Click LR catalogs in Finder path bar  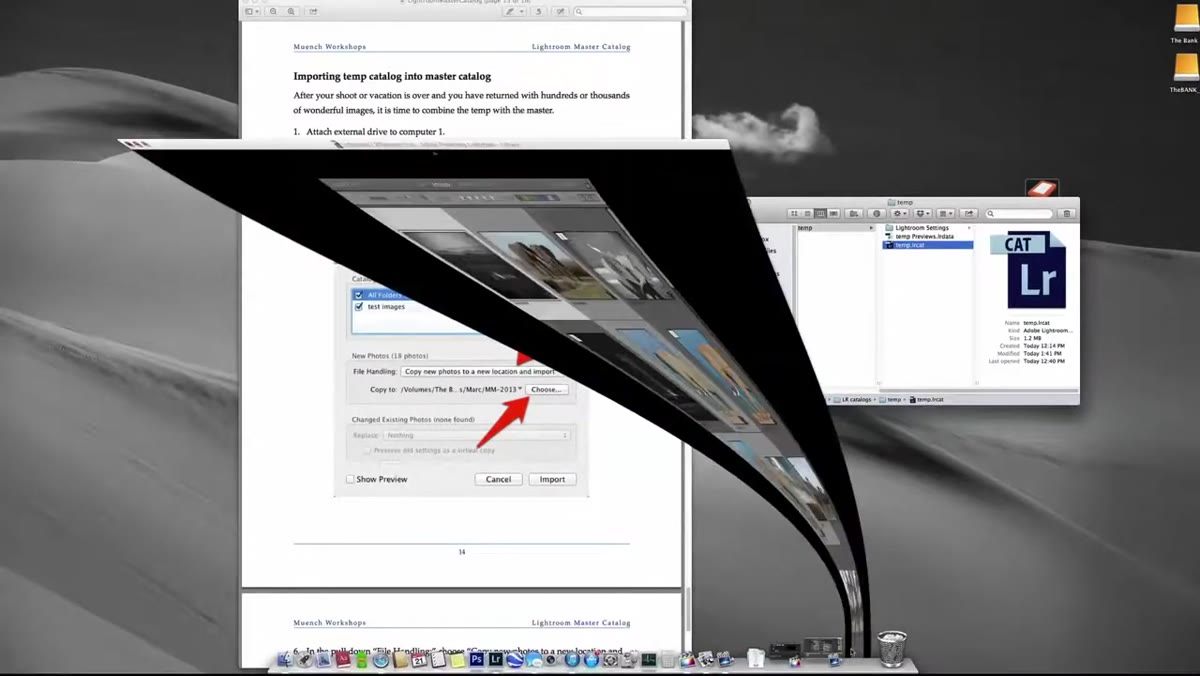coord(852,399)
